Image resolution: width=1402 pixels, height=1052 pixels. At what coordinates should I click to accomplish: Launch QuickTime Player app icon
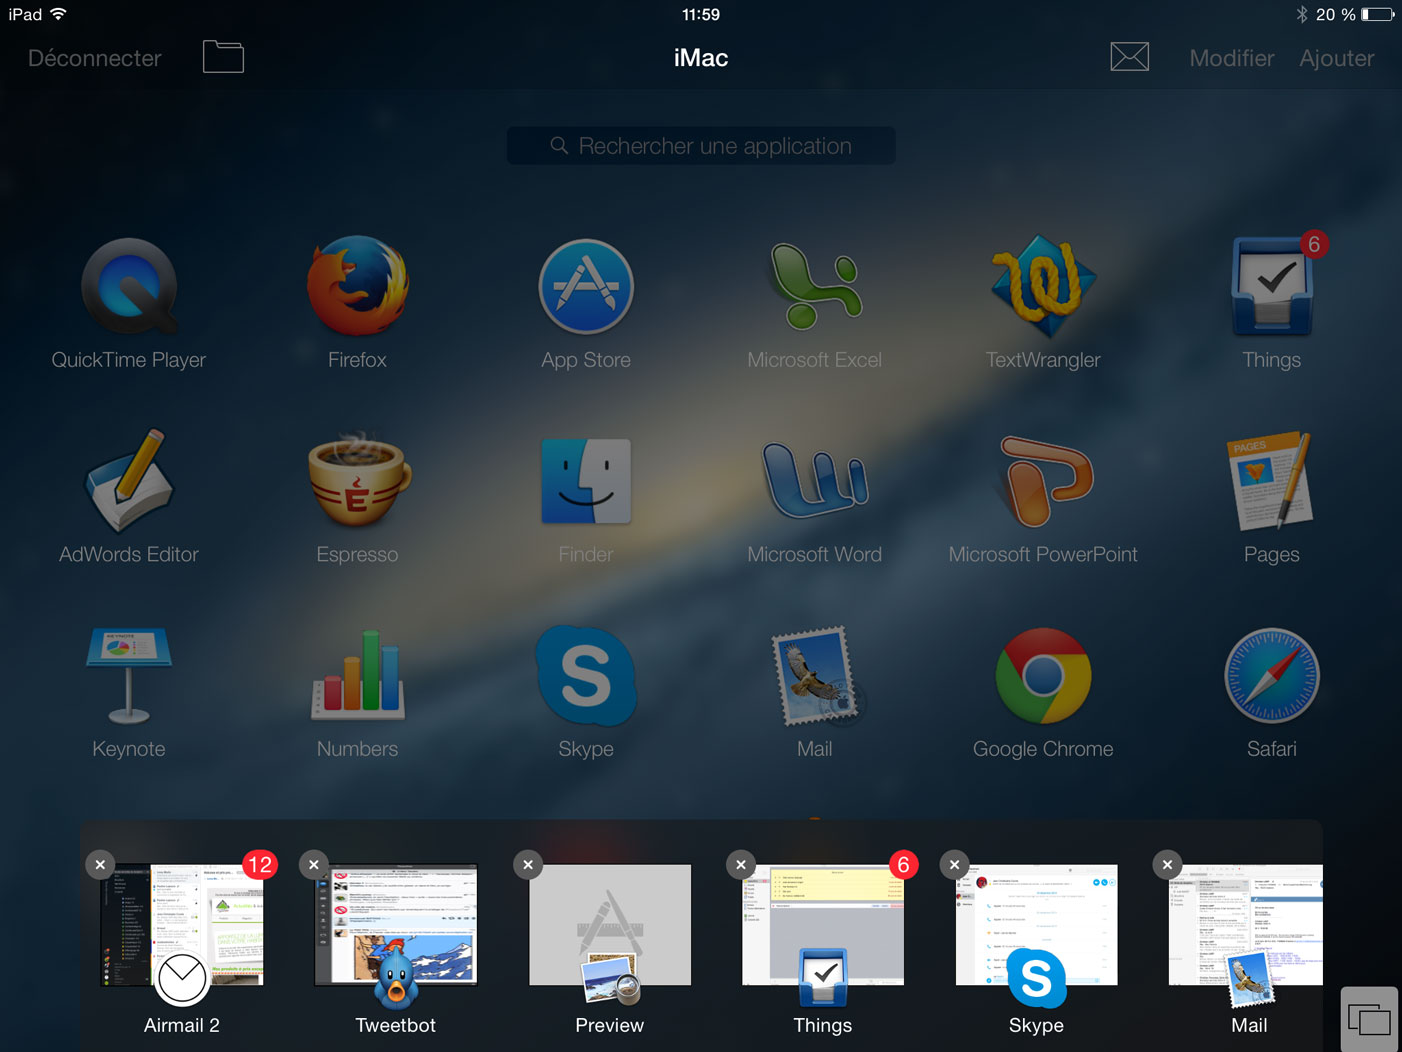point(129,286)
